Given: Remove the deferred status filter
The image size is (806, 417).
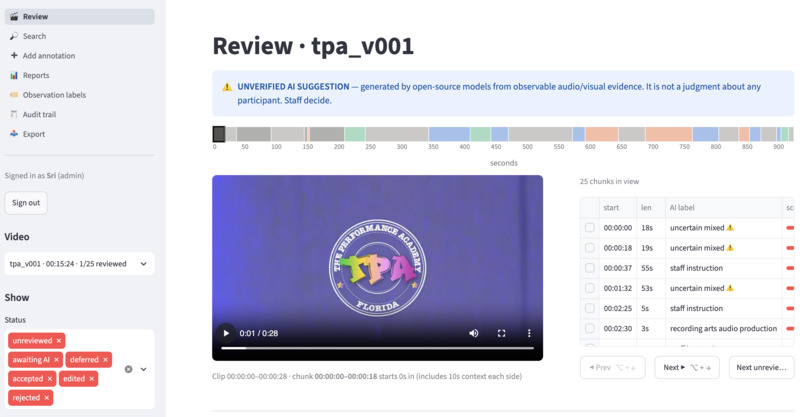Looking at the screenshot, I should [105, 359].
